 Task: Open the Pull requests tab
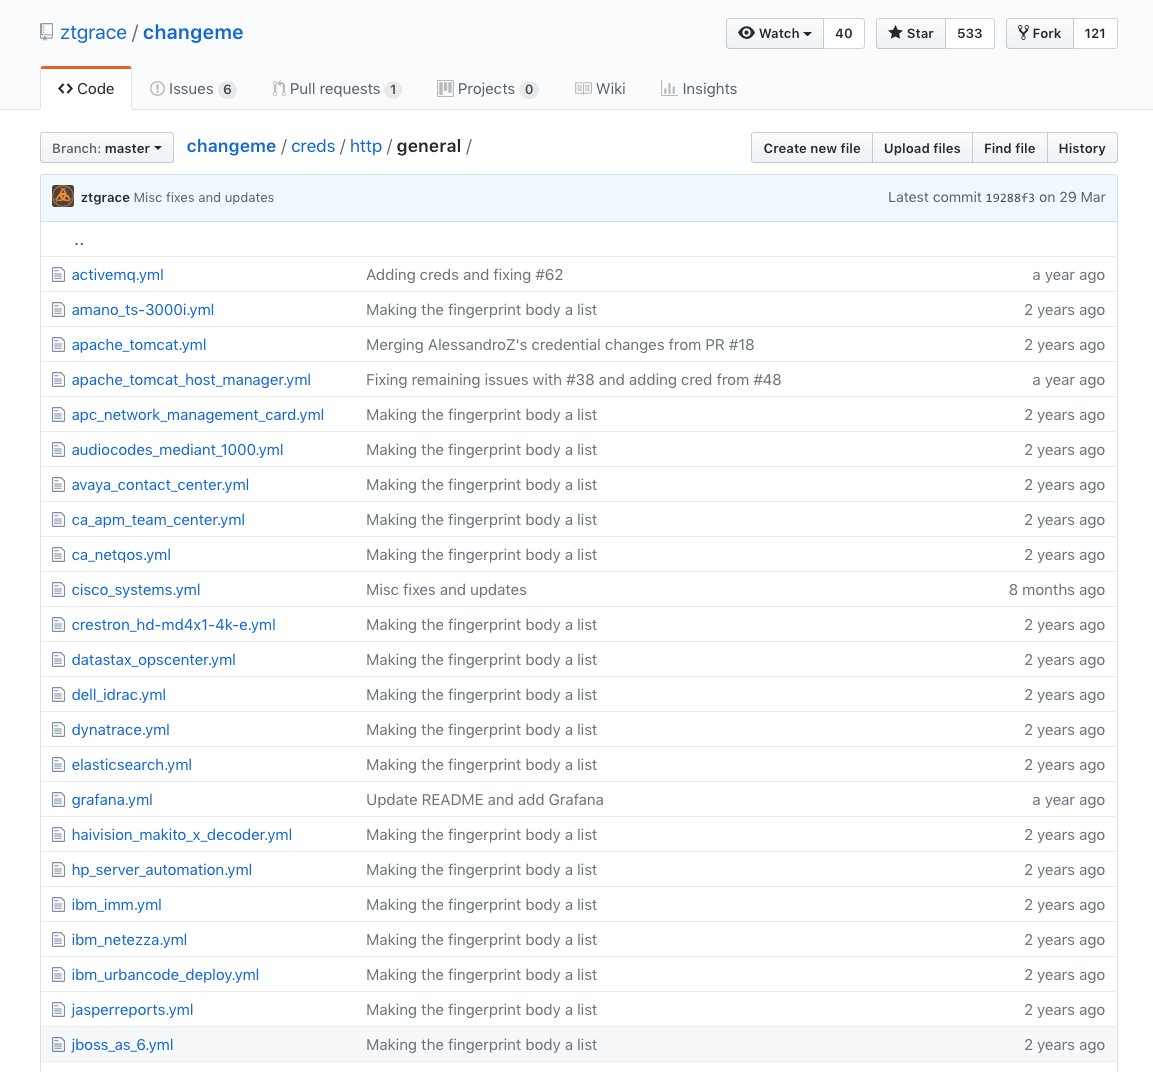point(337,89)
